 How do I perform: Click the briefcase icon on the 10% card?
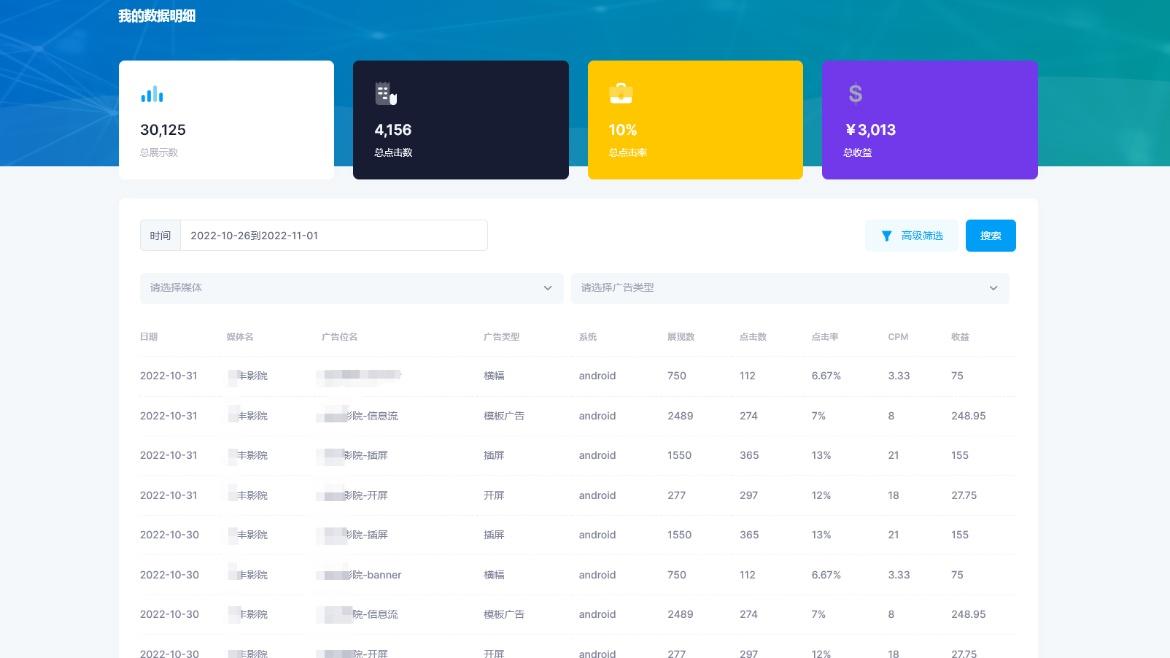(621, 93)
